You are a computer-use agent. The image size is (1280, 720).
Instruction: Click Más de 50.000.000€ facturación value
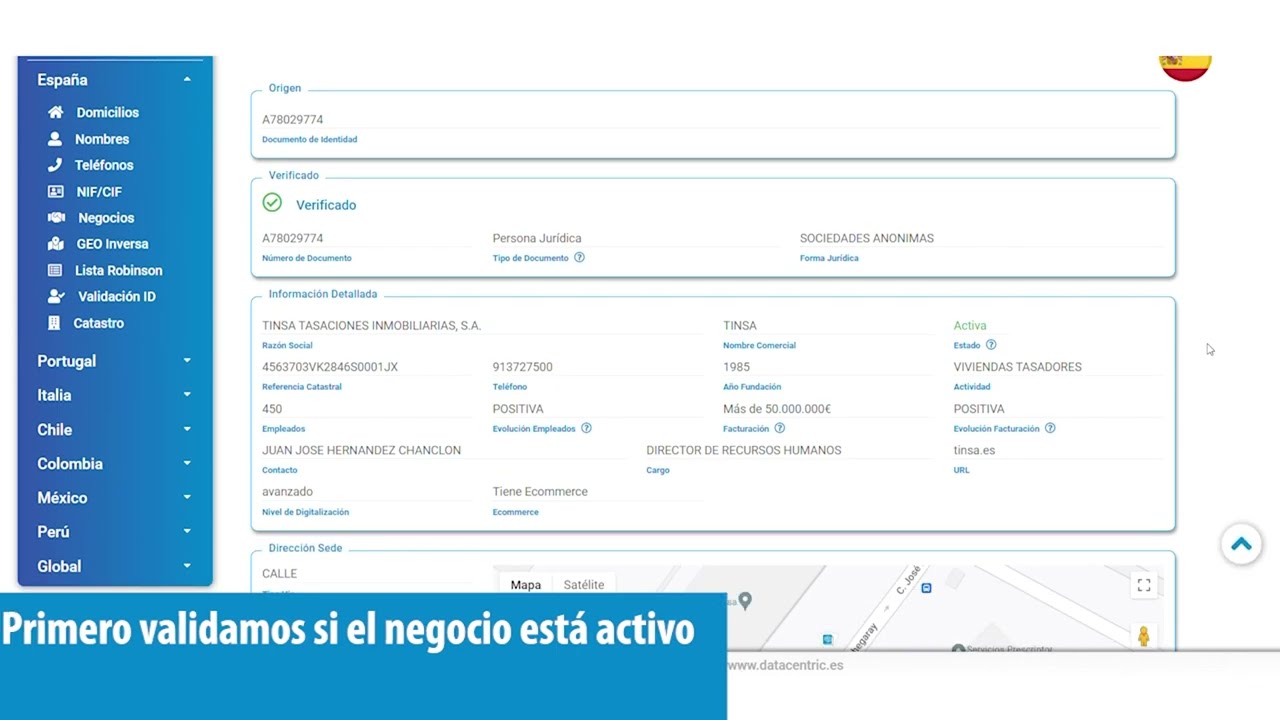777,409
